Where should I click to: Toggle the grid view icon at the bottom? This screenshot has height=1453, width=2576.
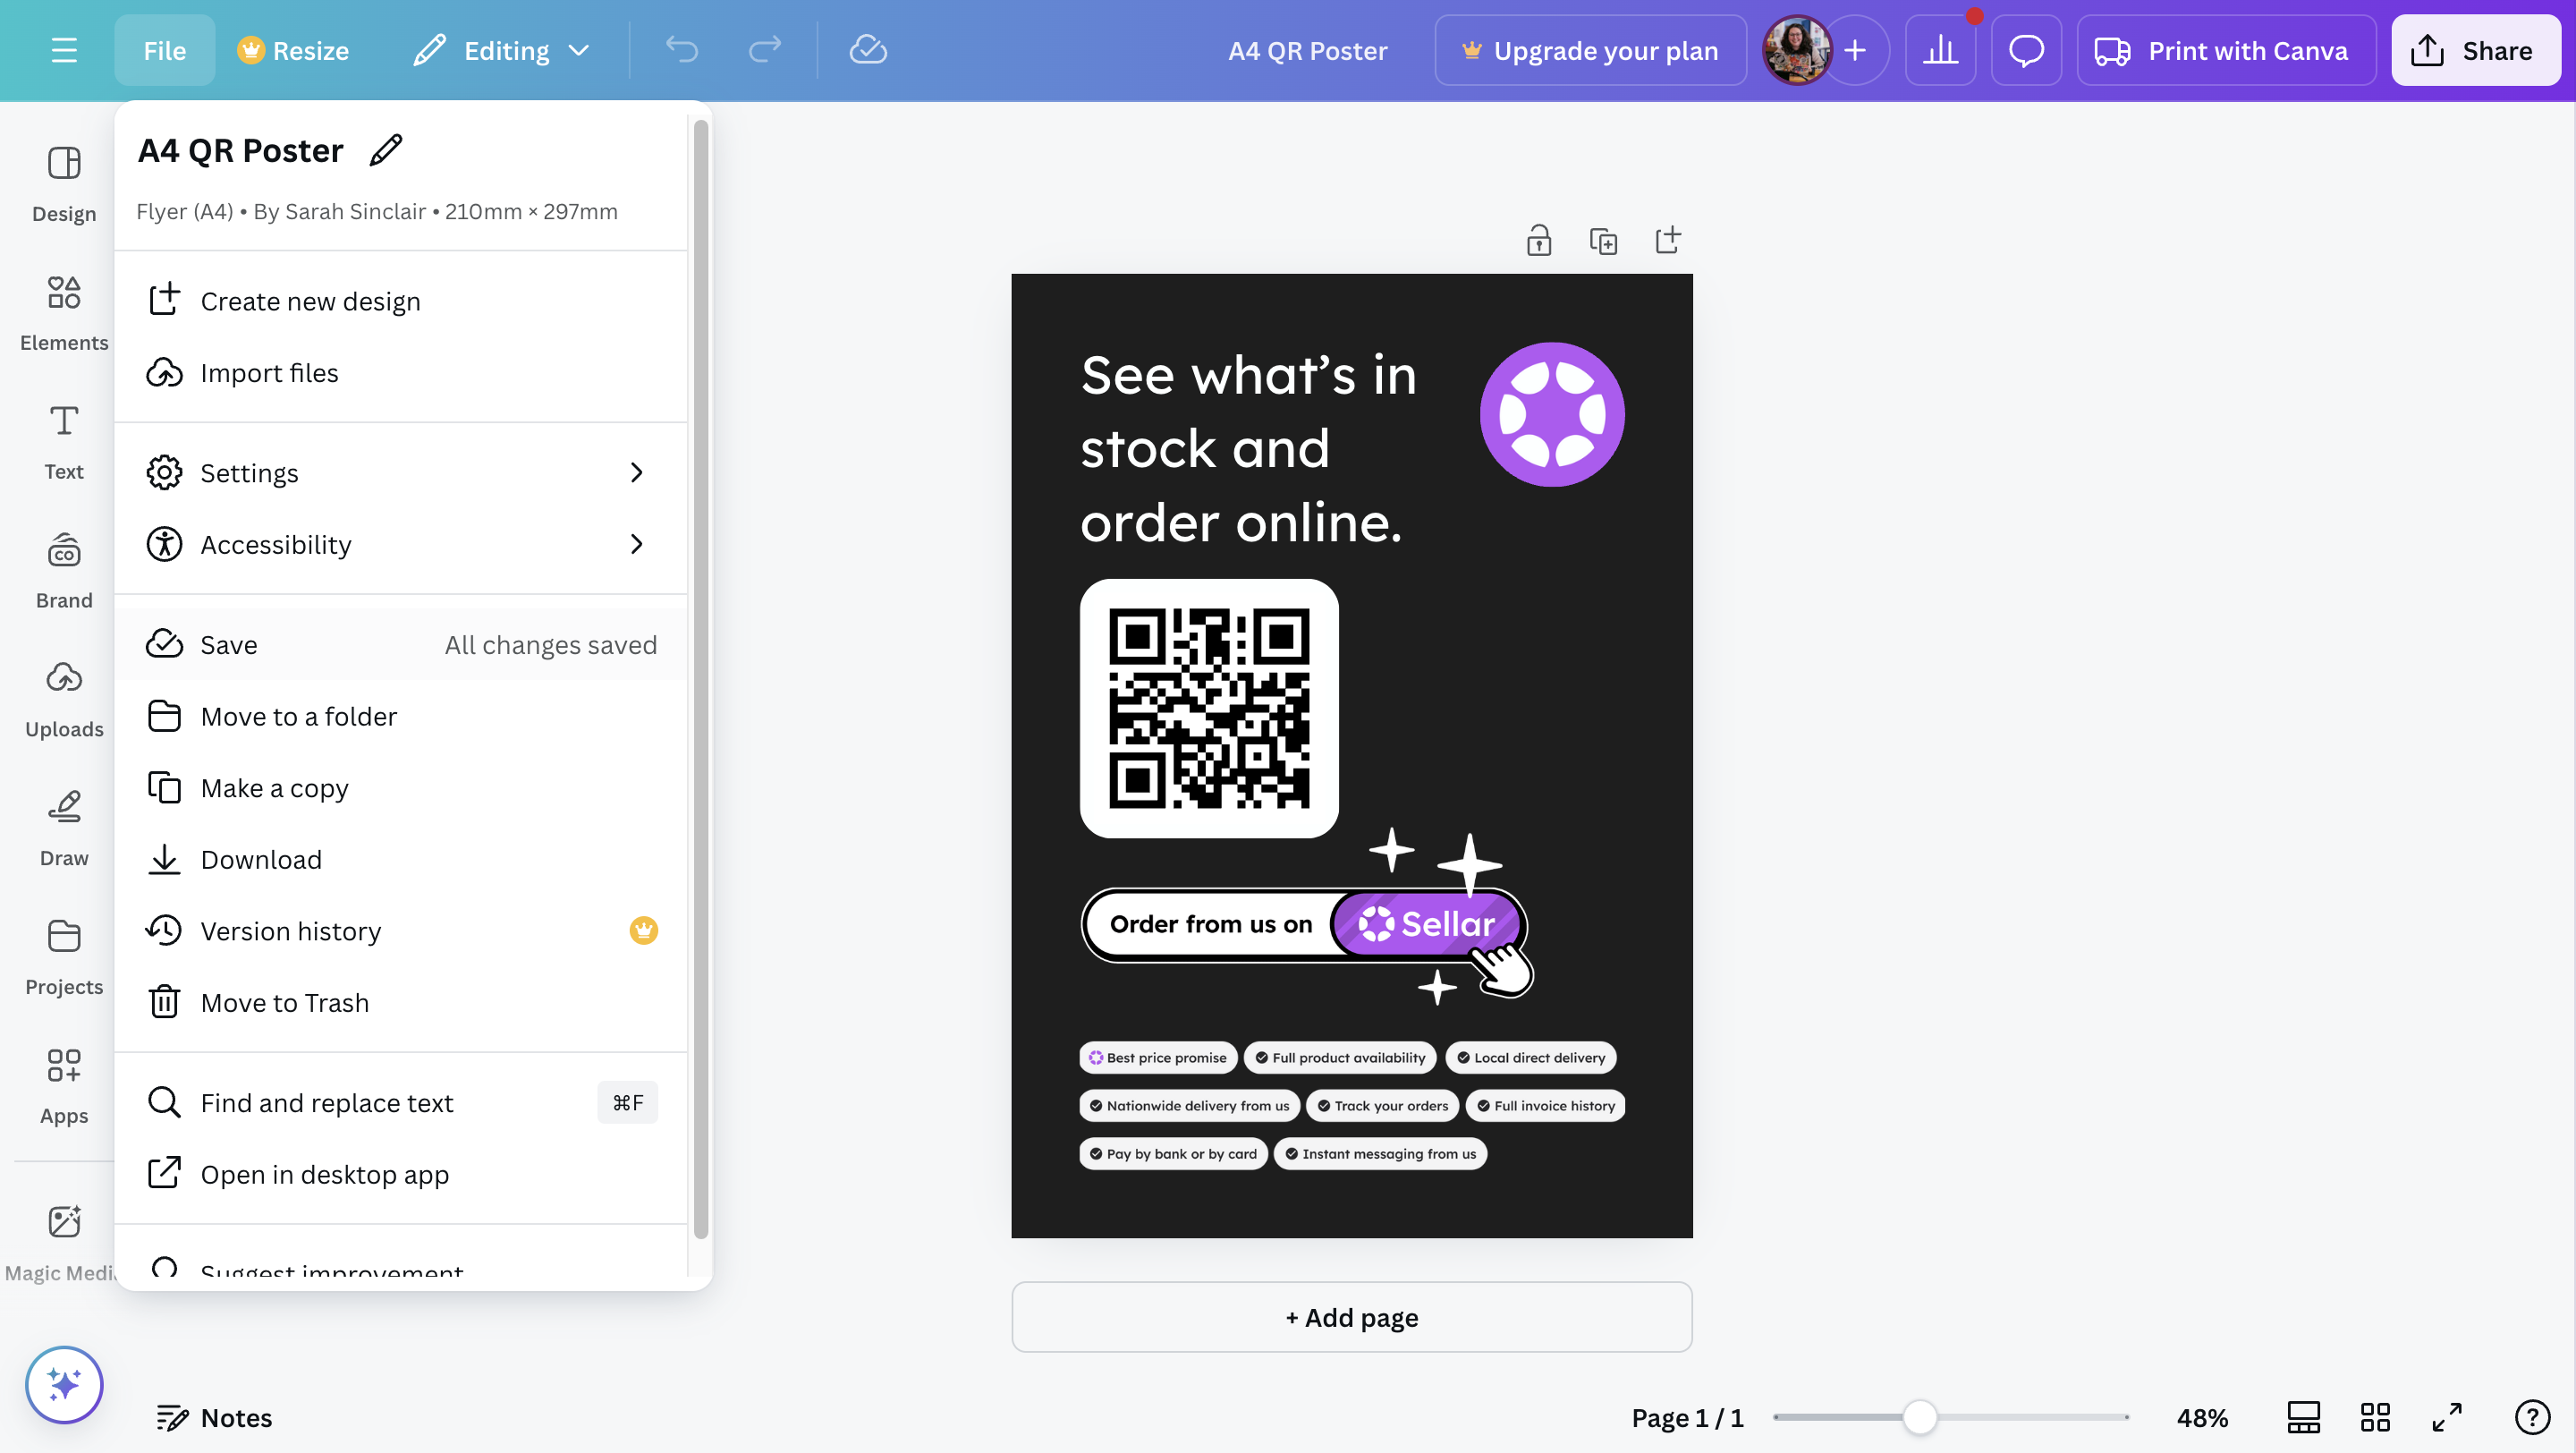[x=2375, y=1417]
